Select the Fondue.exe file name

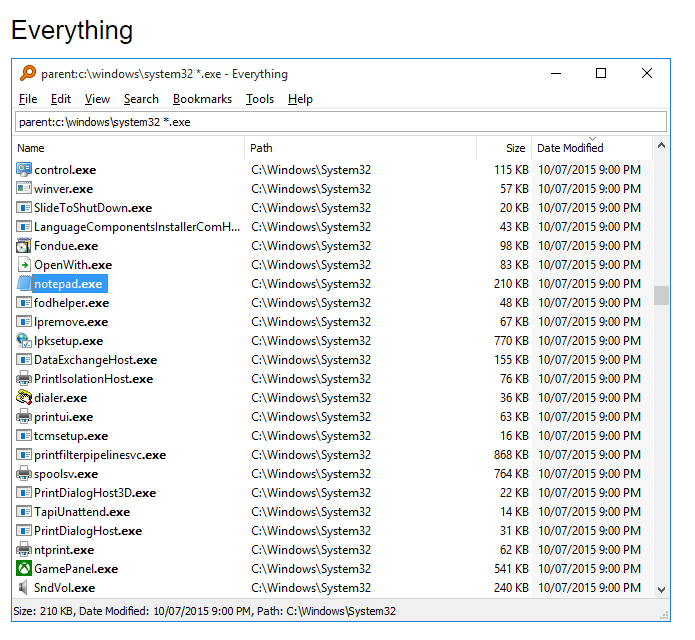(66, 246)
